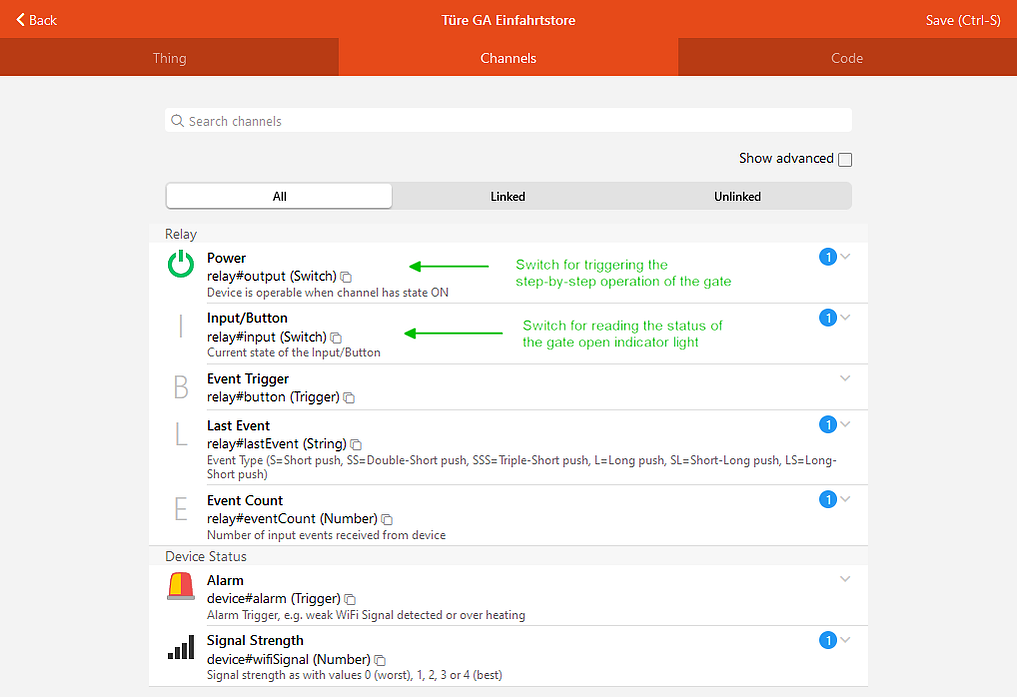Screen dimensions: 1017x697
Task: Expand the Signal Strength channel chevron
Action: 845,640
